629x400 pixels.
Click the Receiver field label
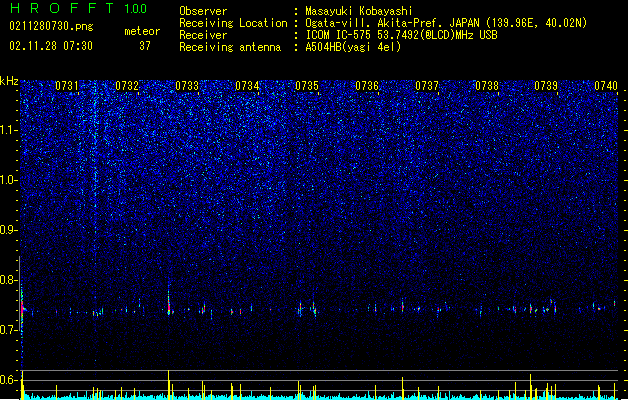coord(203,35)
